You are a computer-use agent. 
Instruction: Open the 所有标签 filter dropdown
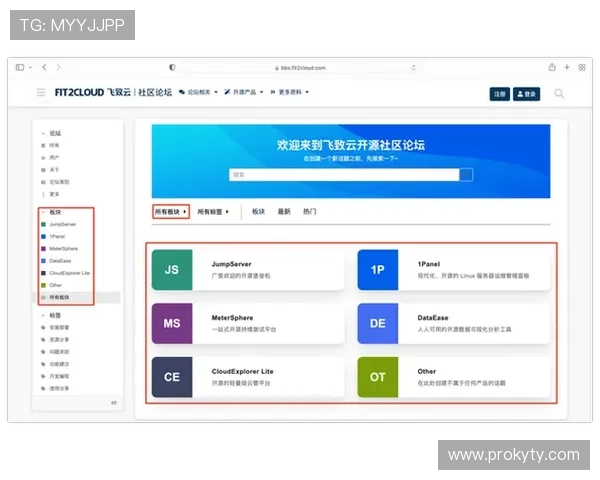213,212
